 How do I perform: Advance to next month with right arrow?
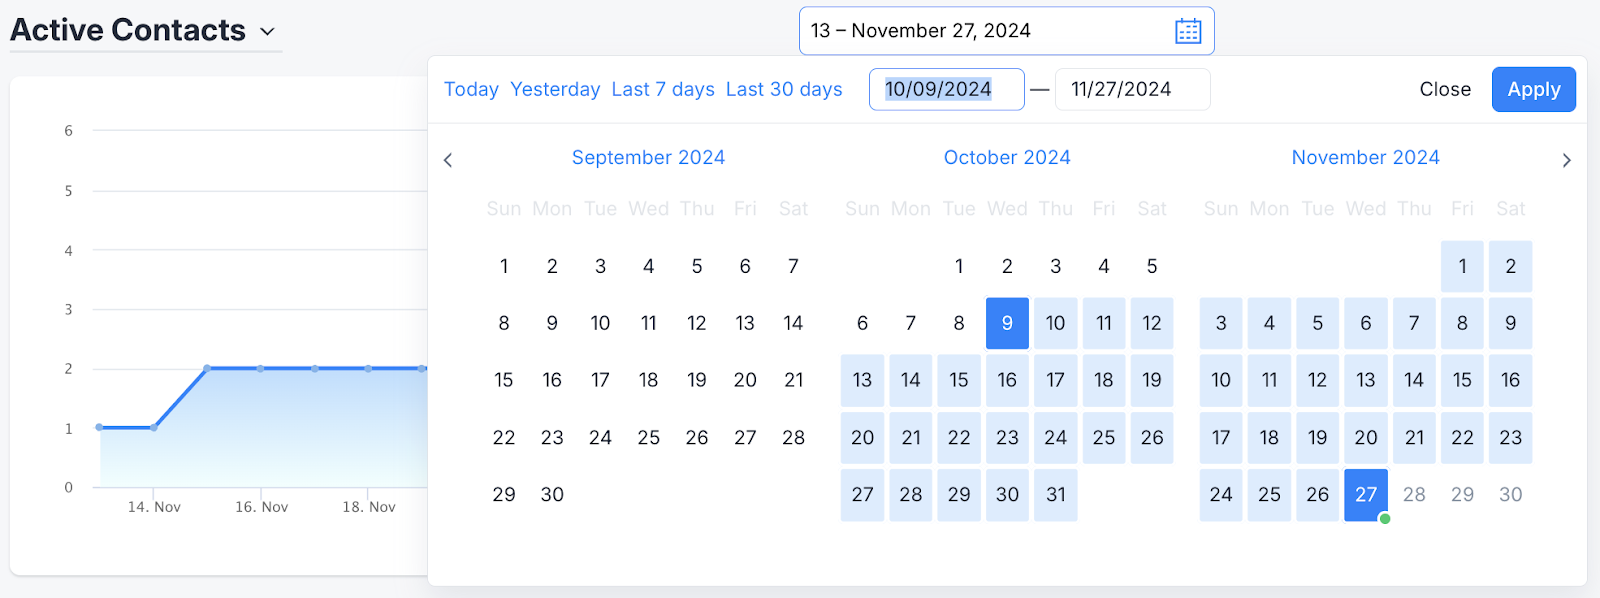1566,160
